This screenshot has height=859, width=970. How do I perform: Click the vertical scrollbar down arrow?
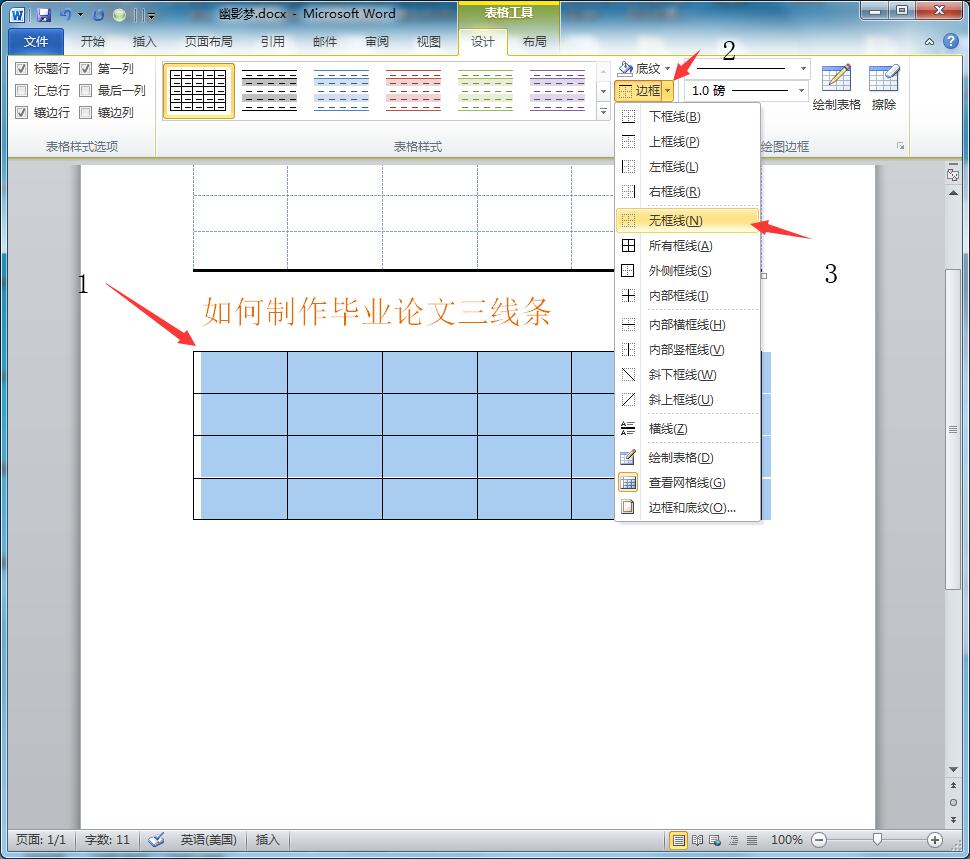click(x=953, y=769)
